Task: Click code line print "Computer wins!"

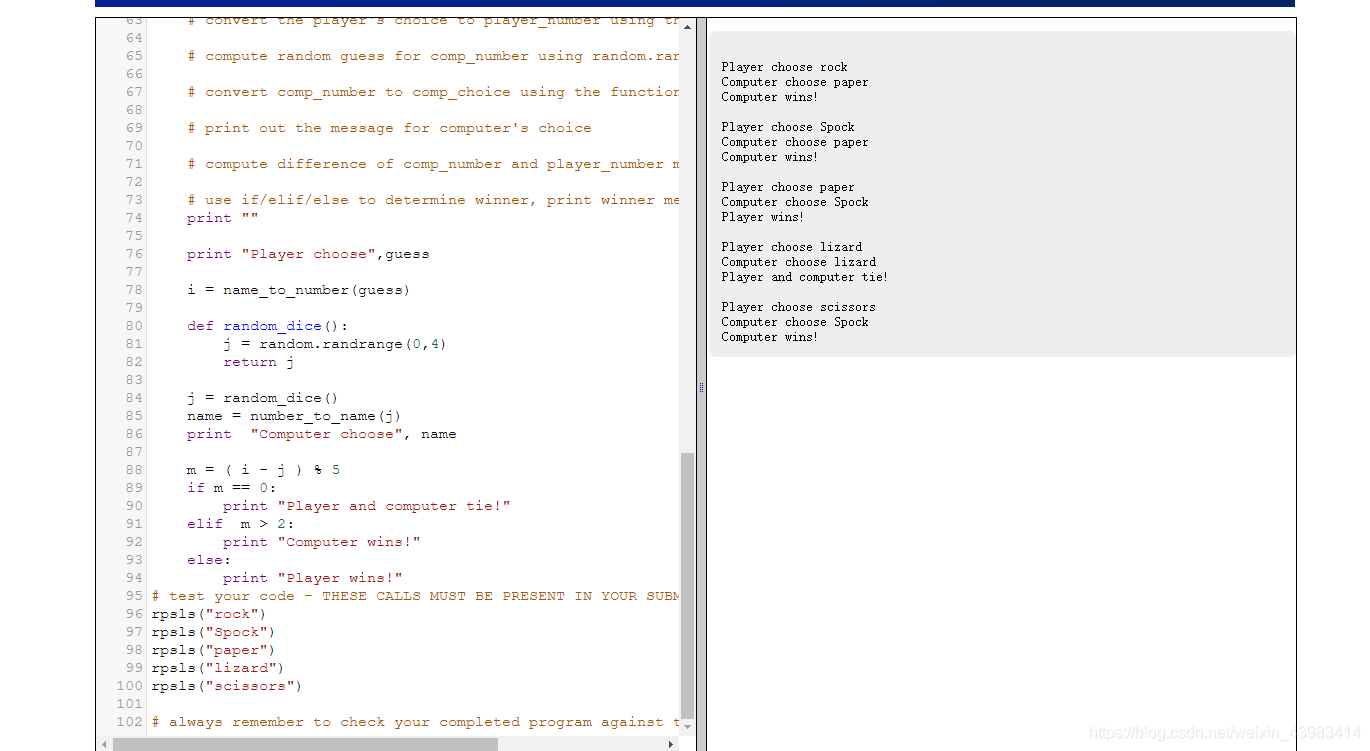Action: pos(321,542)
